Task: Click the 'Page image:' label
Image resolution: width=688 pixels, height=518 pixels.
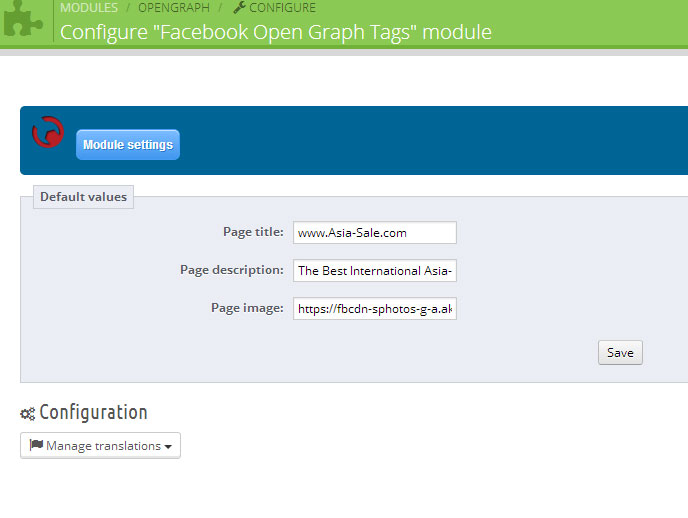Action: coord(247,308)
